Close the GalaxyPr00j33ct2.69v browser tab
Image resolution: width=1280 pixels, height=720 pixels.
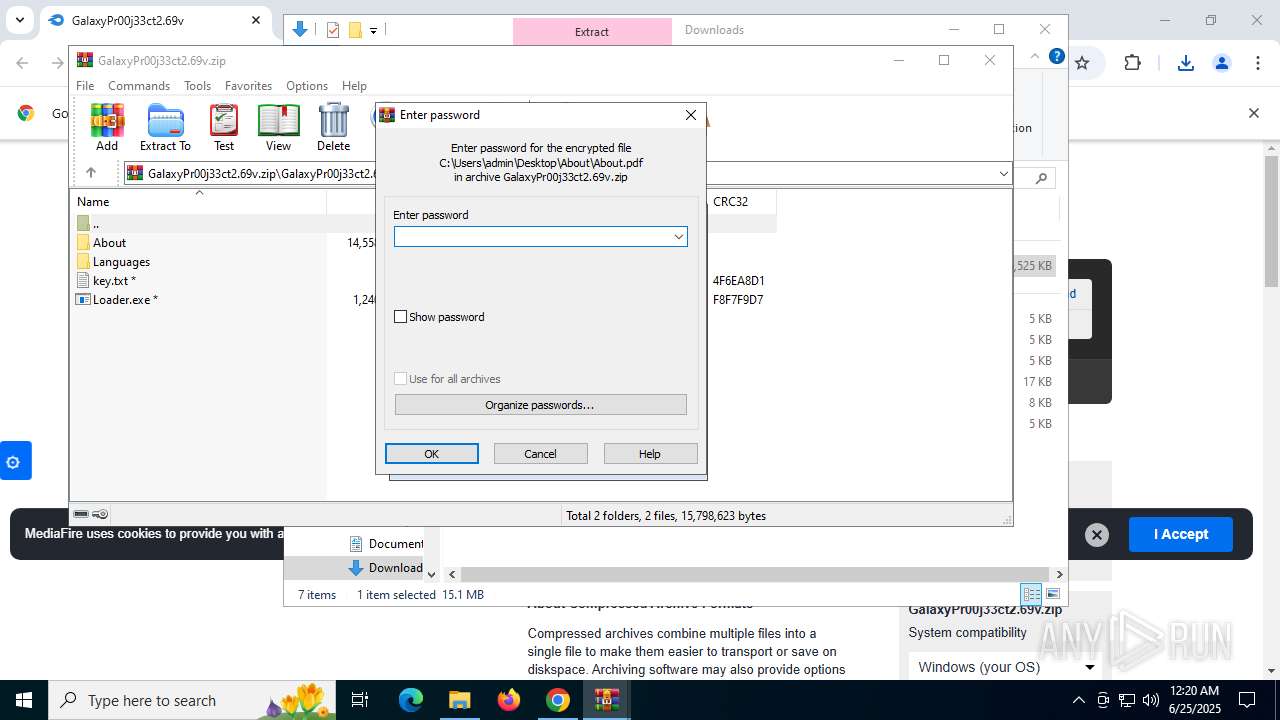(x=256, y=20)
